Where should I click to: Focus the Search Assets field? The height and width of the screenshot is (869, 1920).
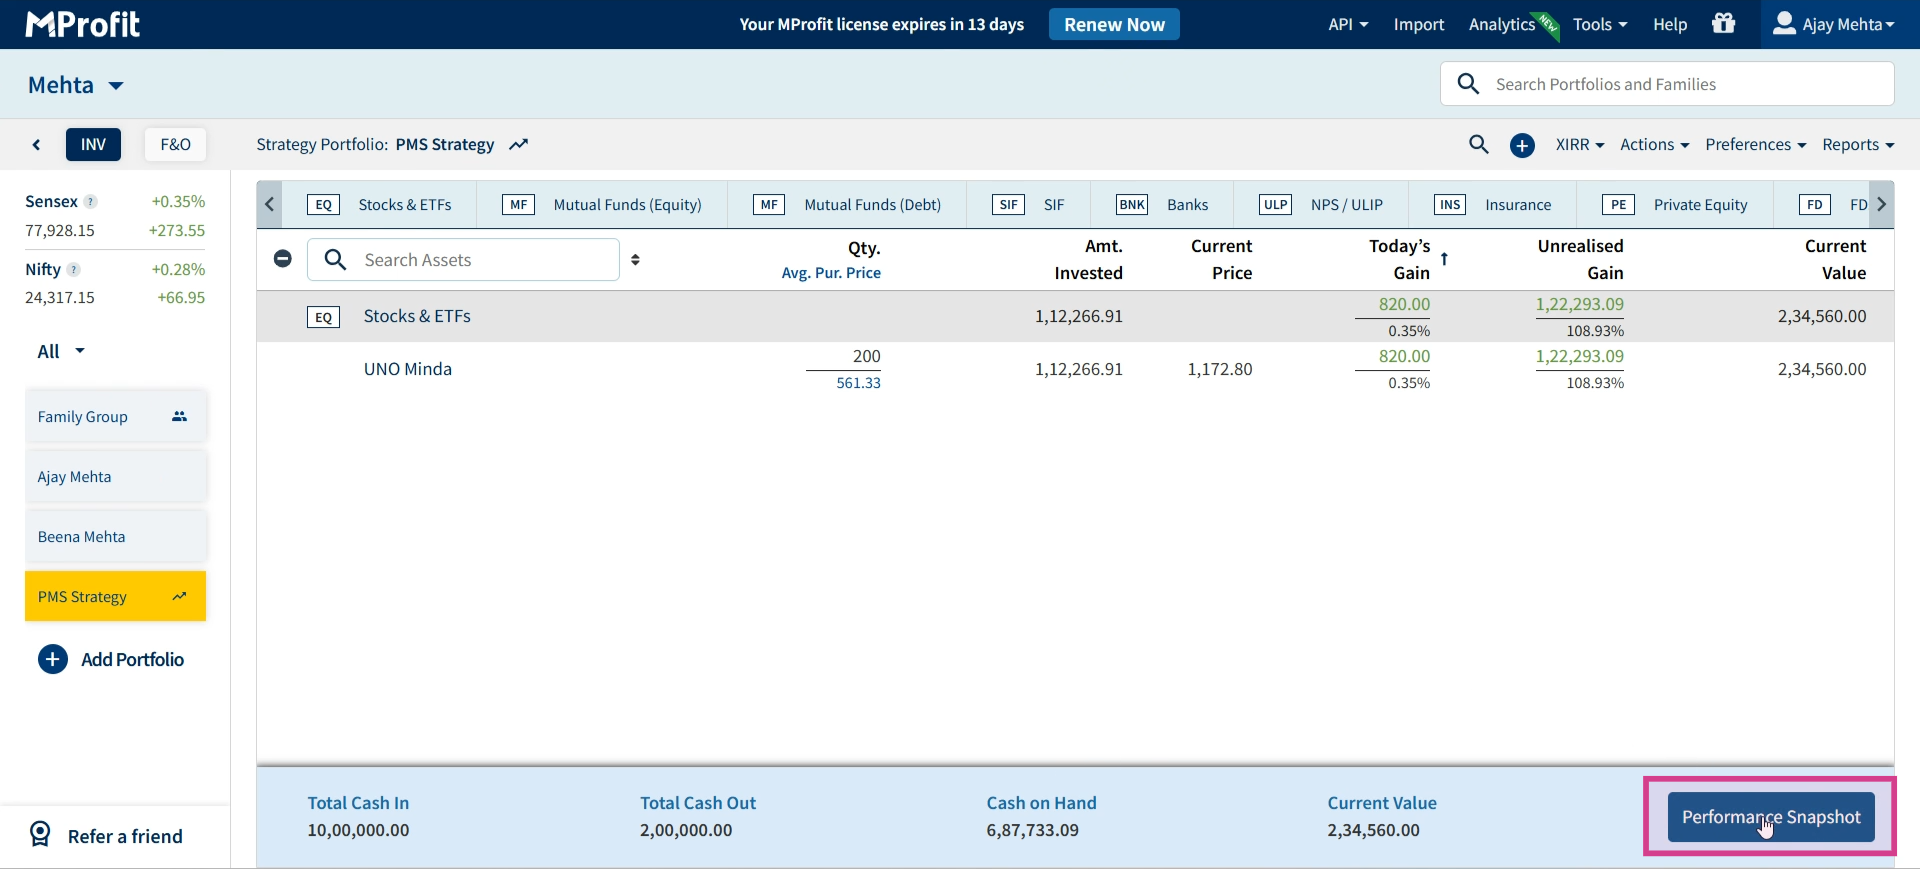463,260
